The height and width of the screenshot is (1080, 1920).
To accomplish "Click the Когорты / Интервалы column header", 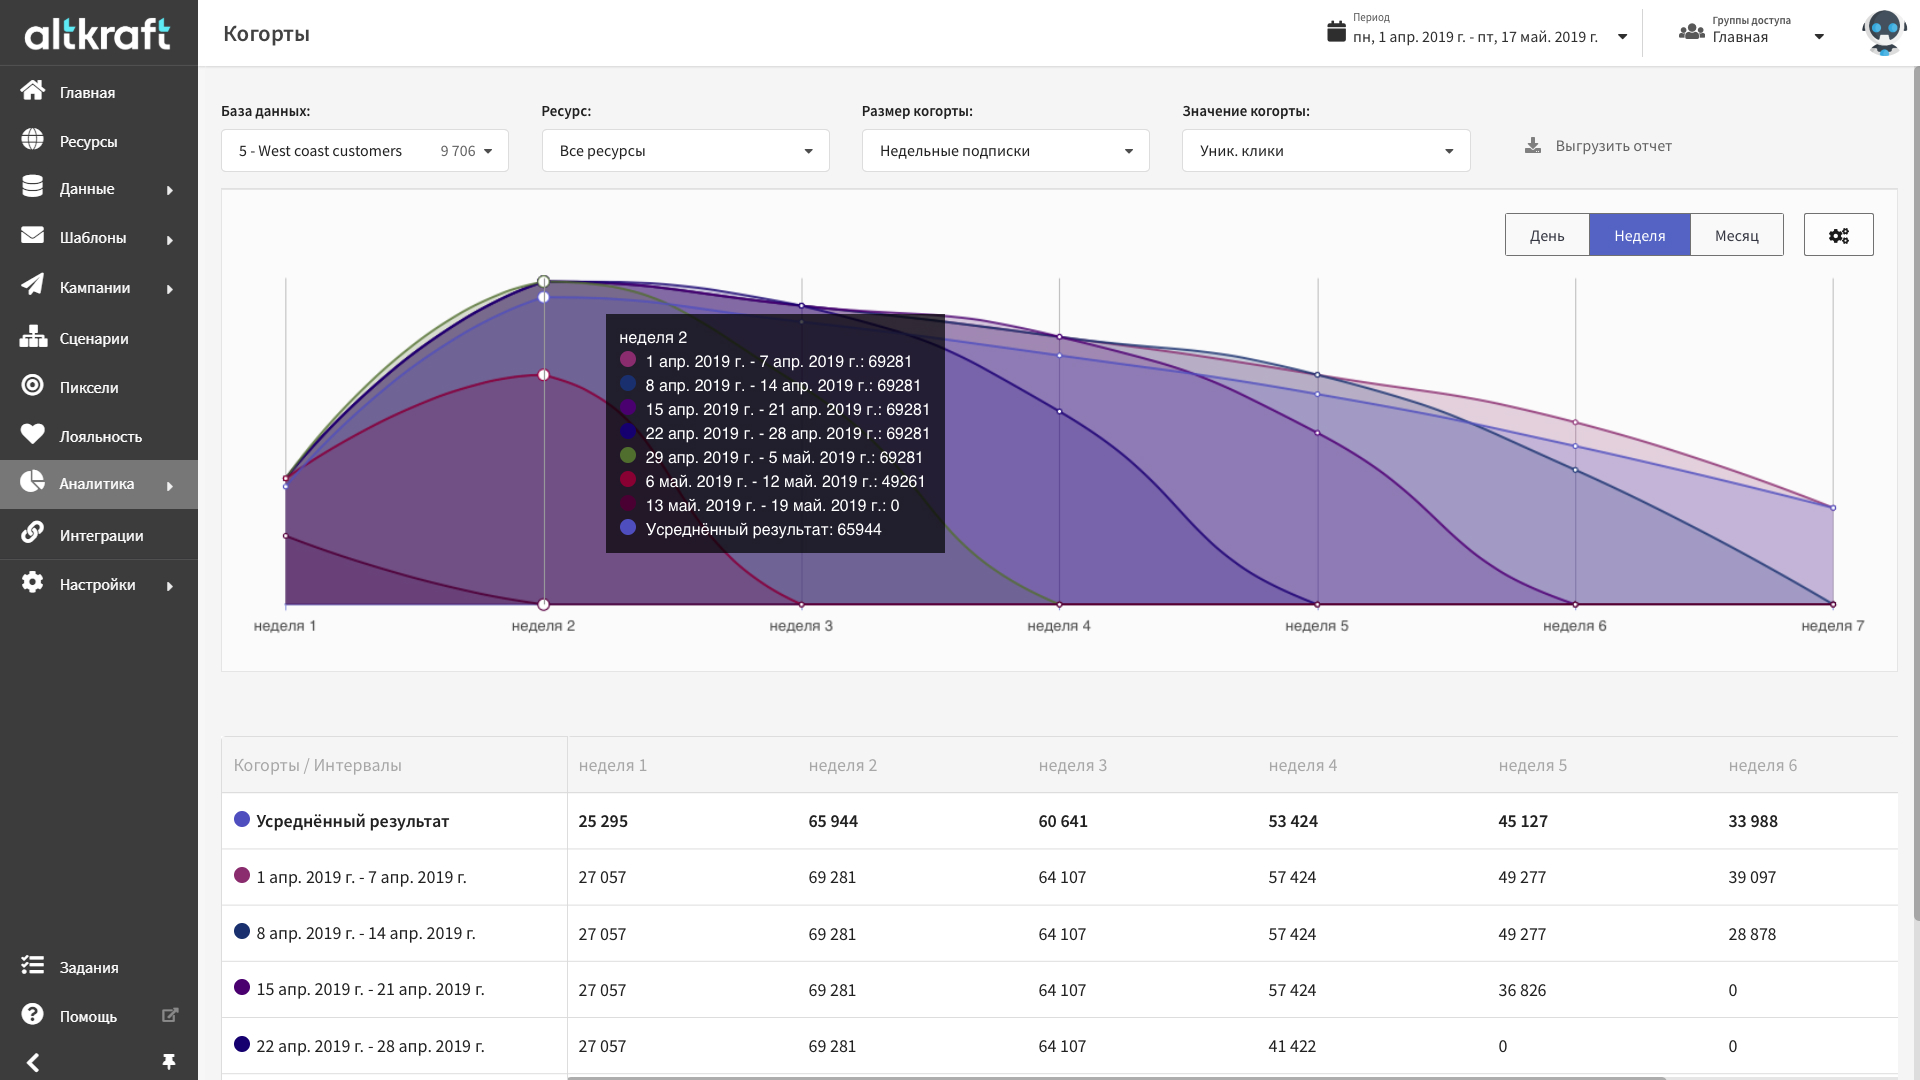I will coord(318,766).
